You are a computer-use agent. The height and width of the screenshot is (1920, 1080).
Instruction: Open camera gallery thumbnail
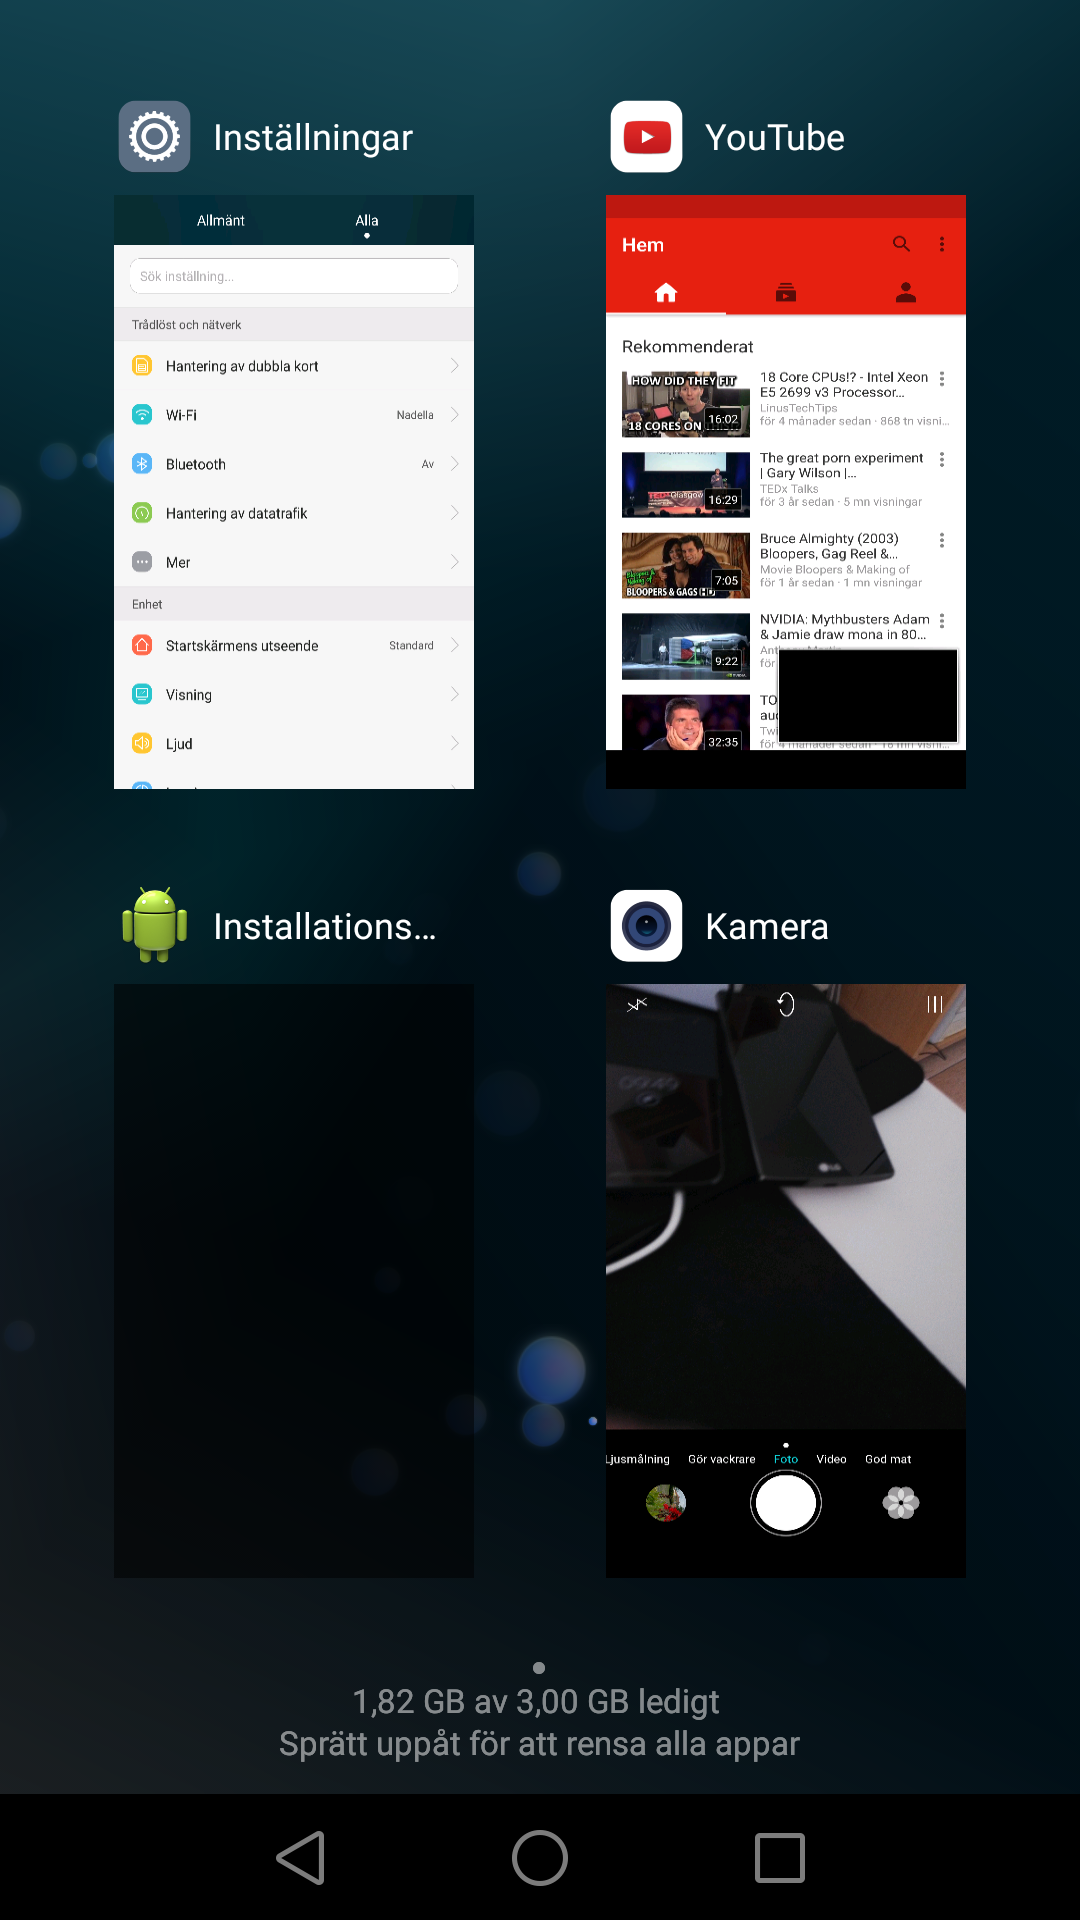click(x=666, y=1503)
